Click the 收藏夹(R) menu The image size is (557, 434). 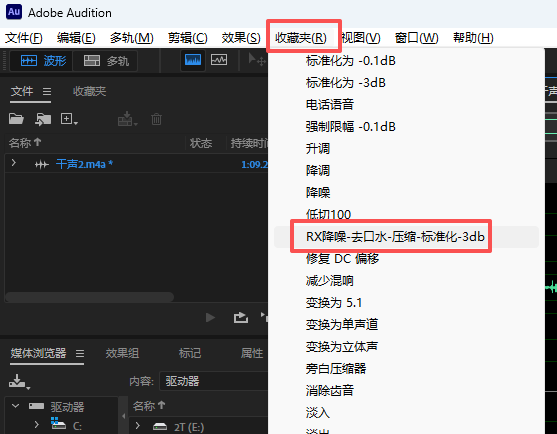point(301,38)
